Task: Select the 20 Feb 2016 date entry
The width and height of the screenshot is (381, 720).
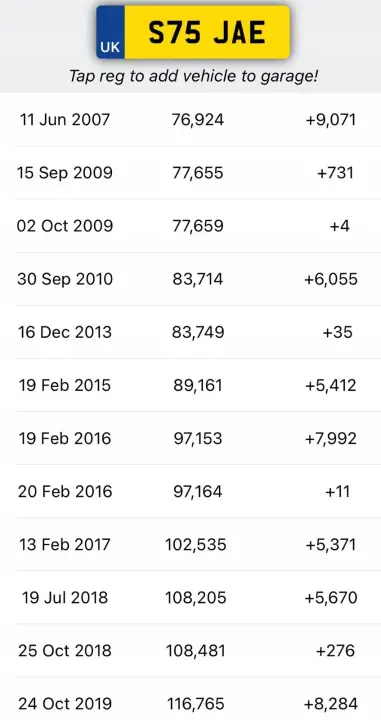Action: click(65, 491)
